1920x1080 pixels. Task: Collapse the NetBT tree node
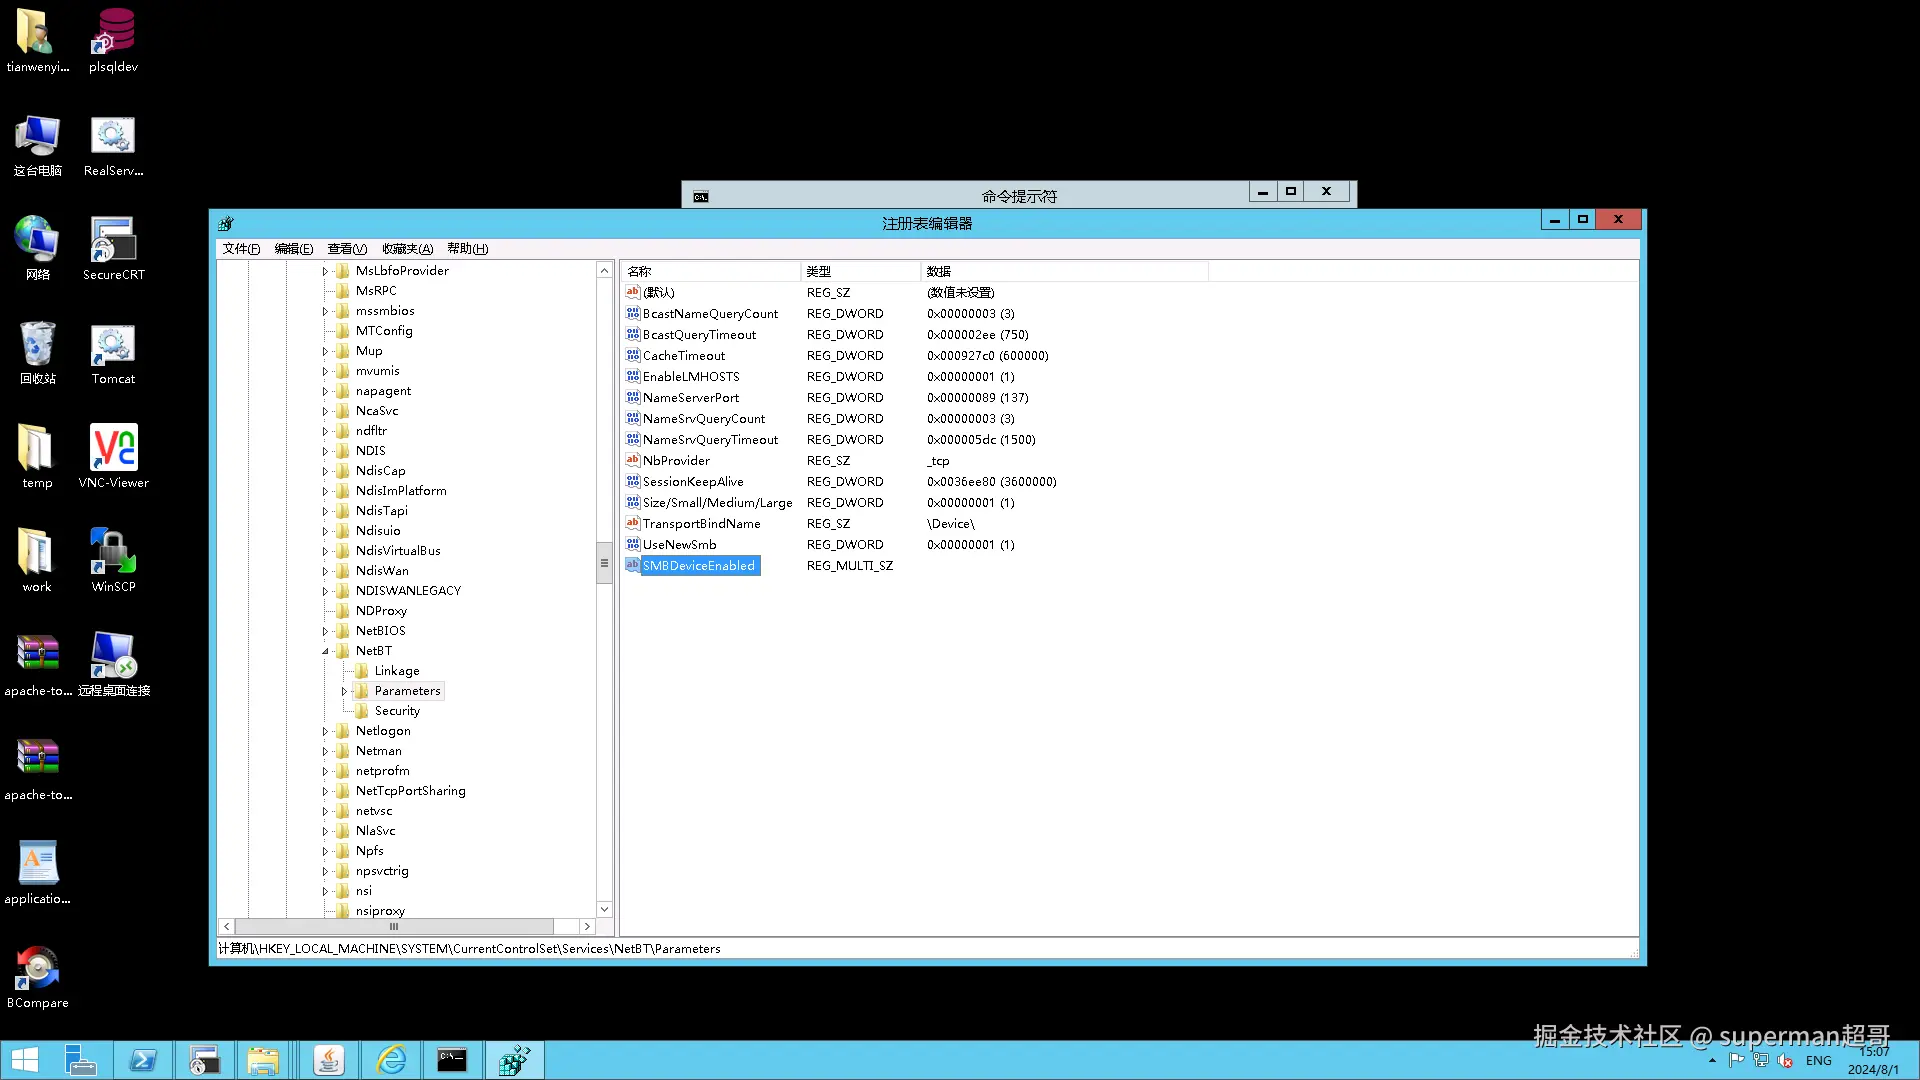325,651
